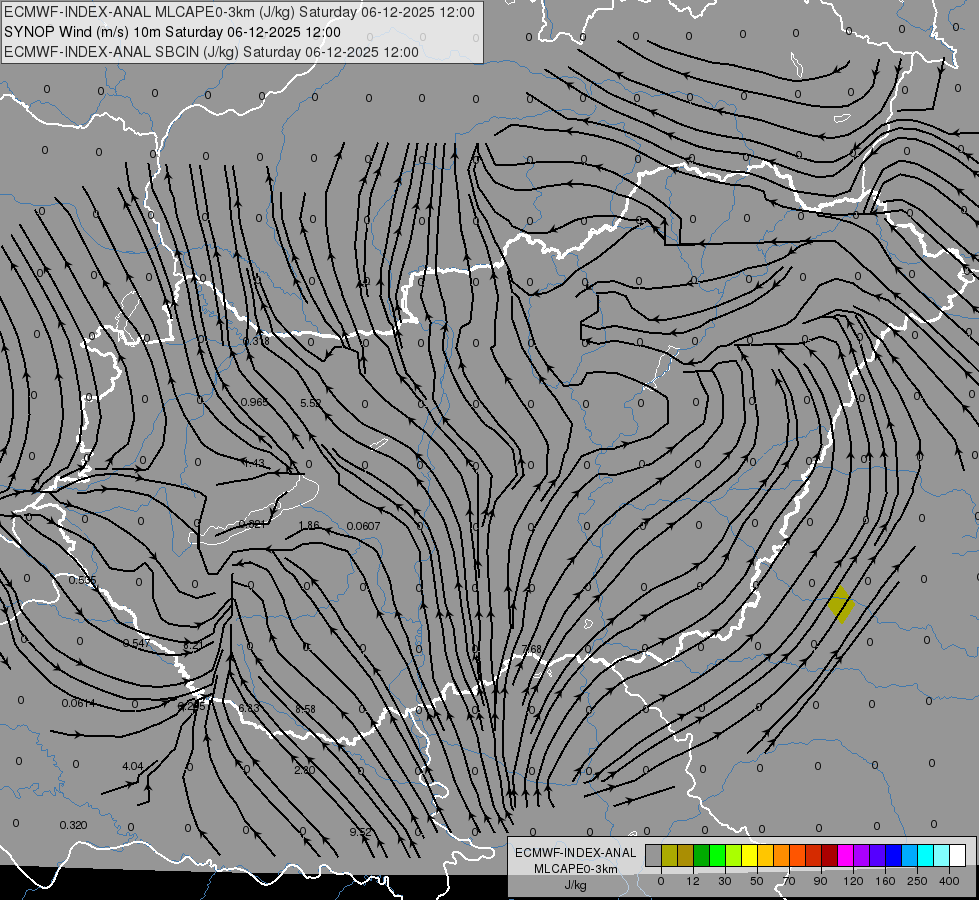Screen dimensions: 979x900
Task: Click the gray legend color swatch
Action: (x=653, y=855)
